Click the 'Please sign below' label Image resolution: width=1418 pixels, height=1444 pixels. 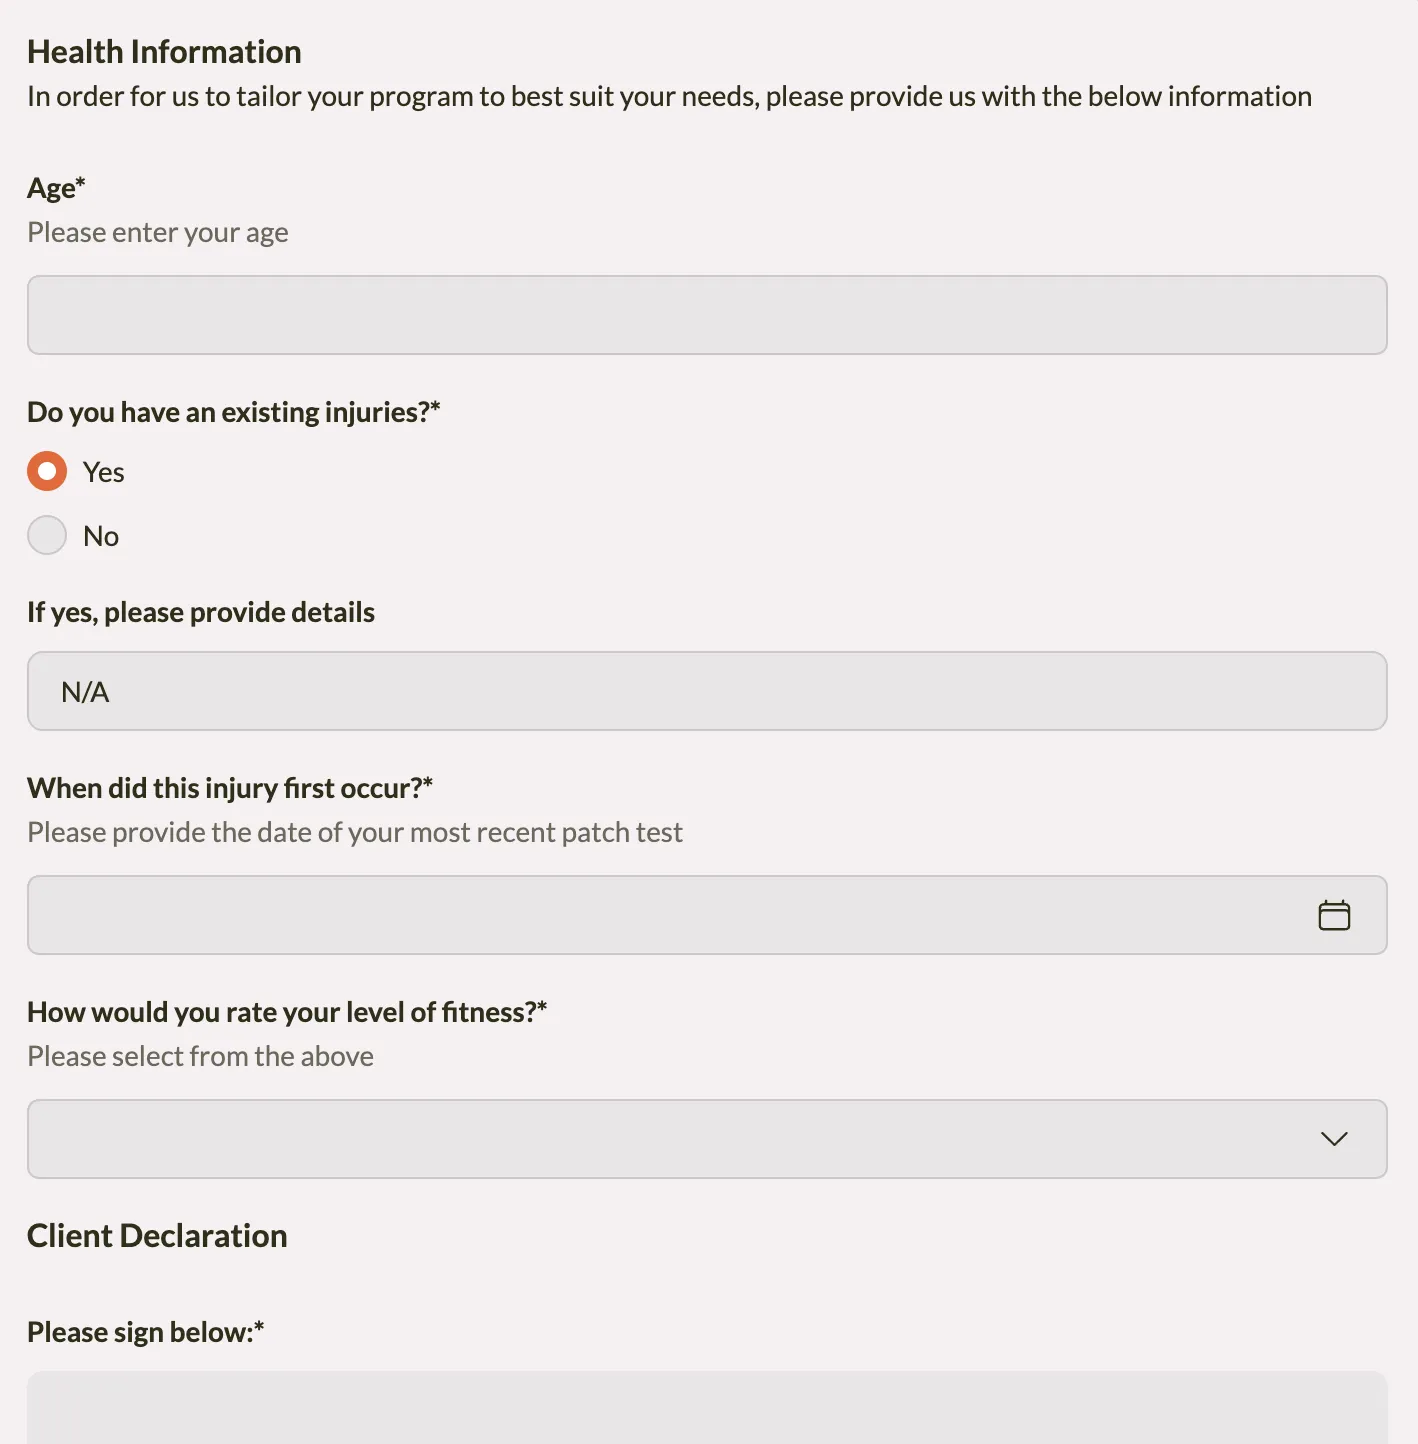(145, 1331)
